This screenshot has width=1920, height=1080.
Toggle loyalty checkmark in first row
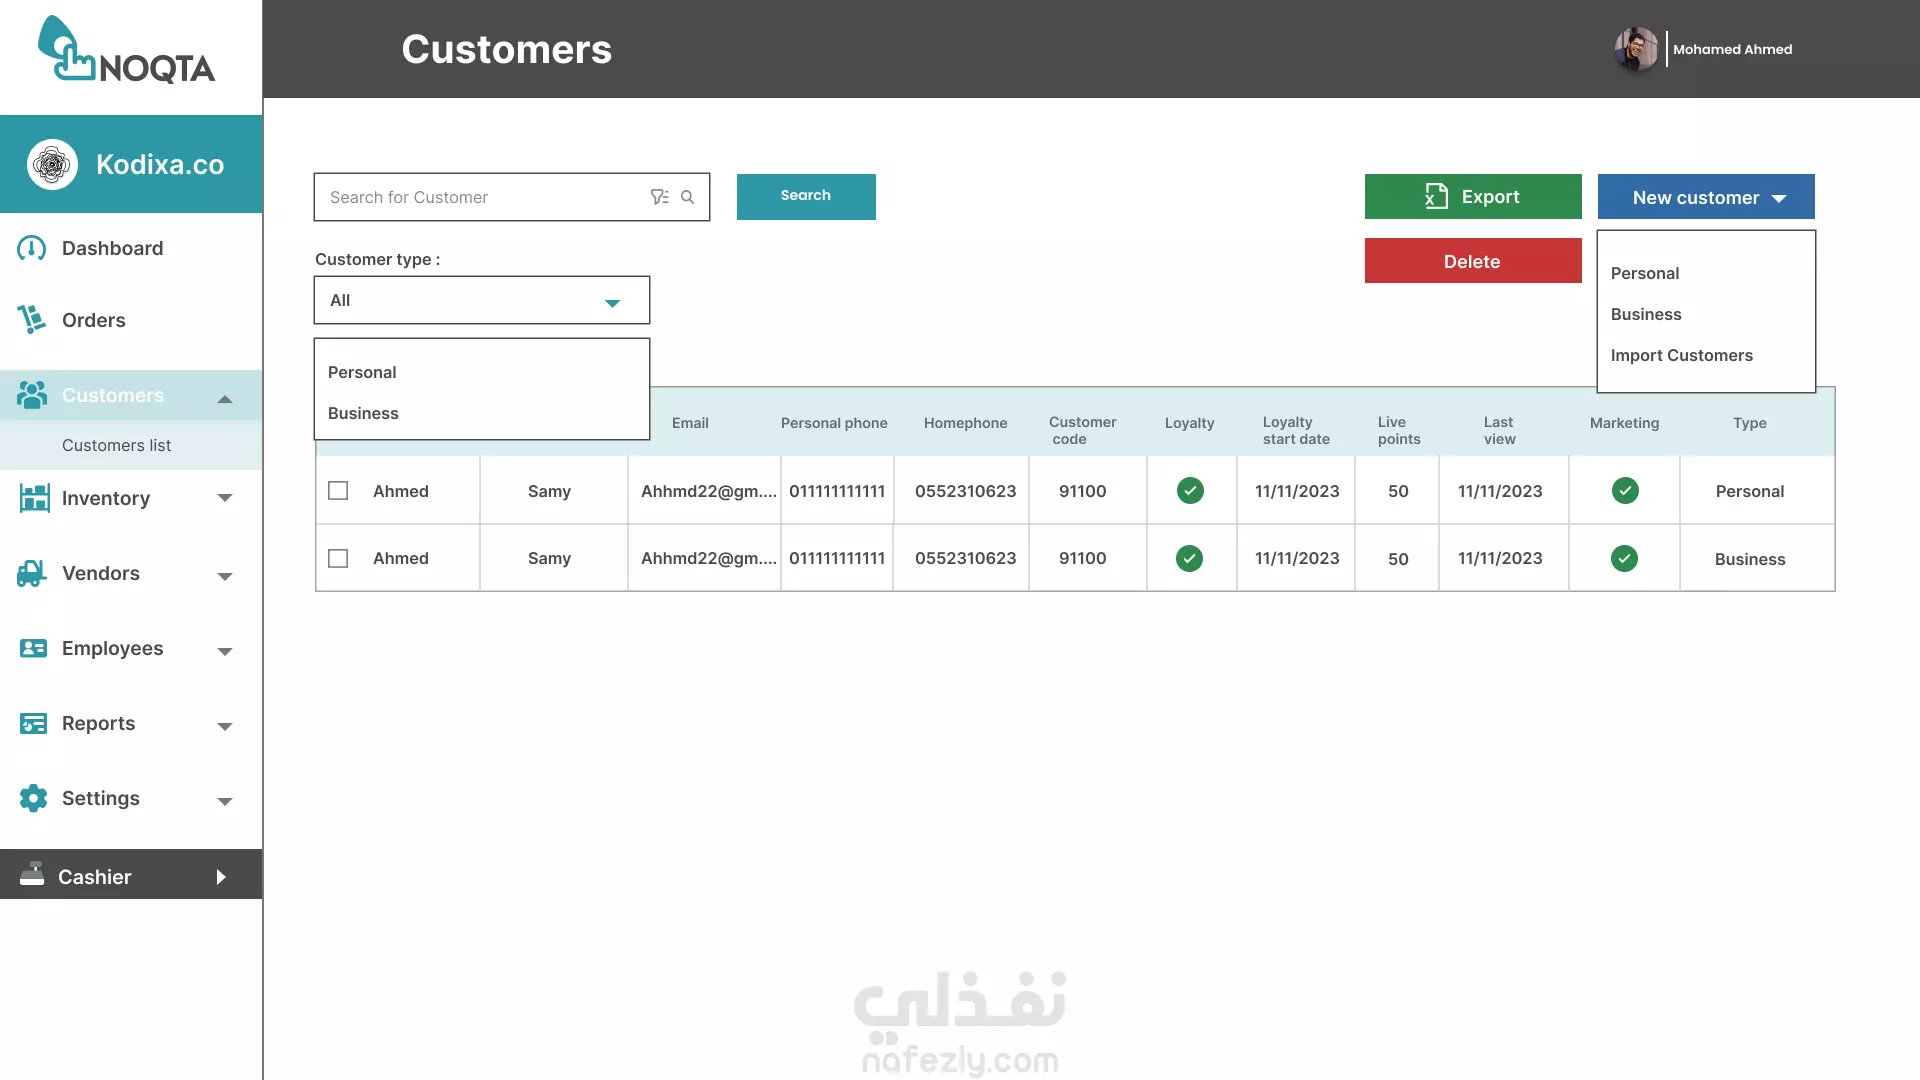tap(1190, 491)
